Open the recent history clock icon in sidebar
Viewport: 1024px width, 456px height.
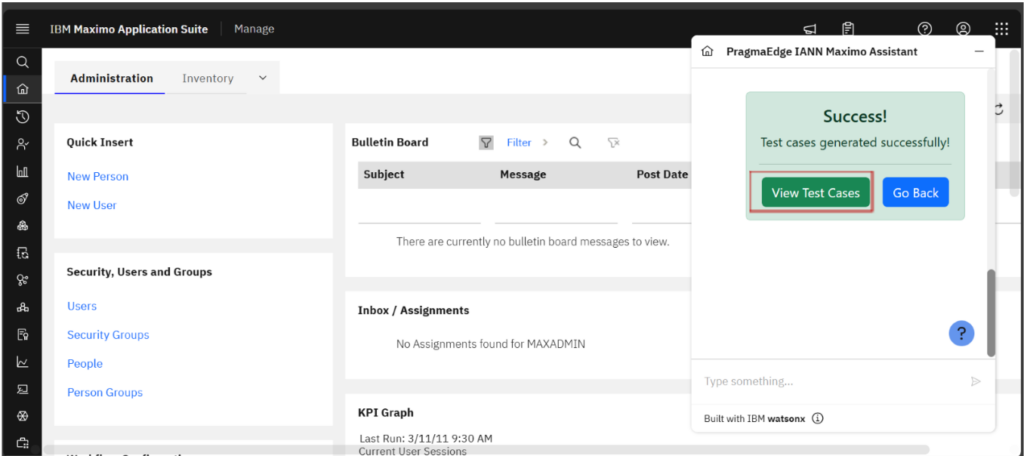[x=22, y=117]
